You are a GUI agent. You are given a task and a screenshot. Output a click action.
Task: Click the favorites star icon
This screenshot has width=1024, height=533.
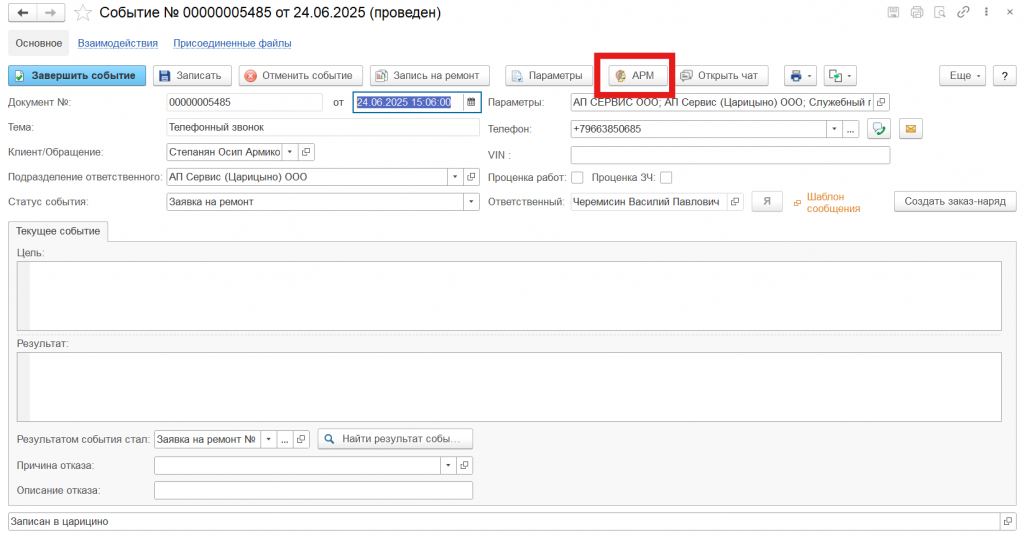pyautogui.click(x=84, y=13)
